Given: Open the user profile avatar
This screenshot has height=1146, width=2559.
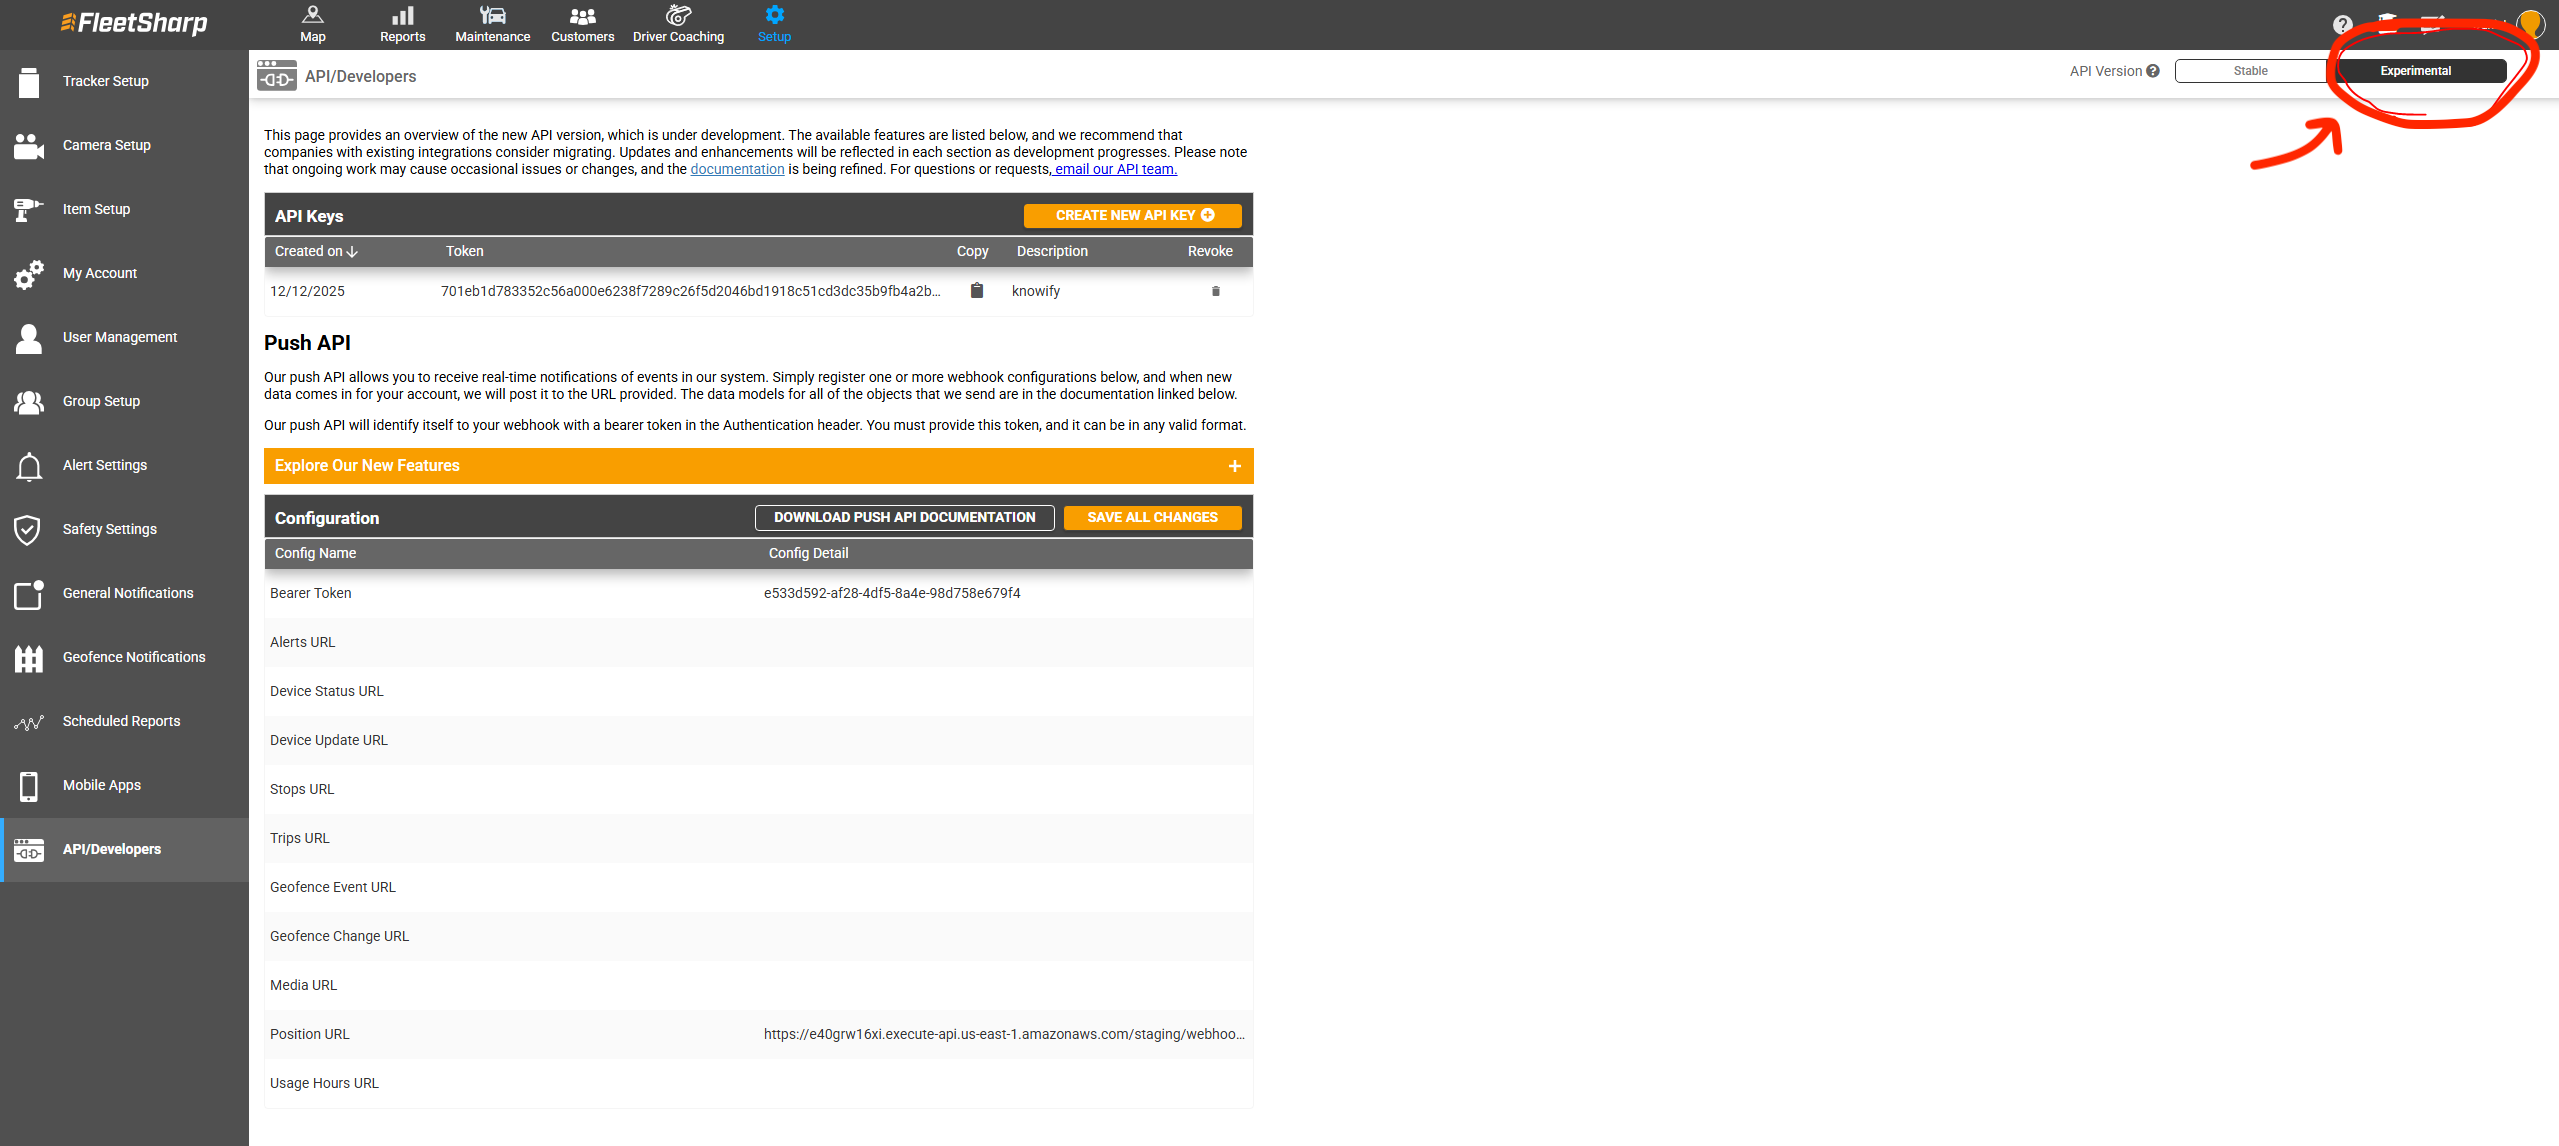Looking at the screenshot, I should pyautogui.click(x=2531, y=23).
